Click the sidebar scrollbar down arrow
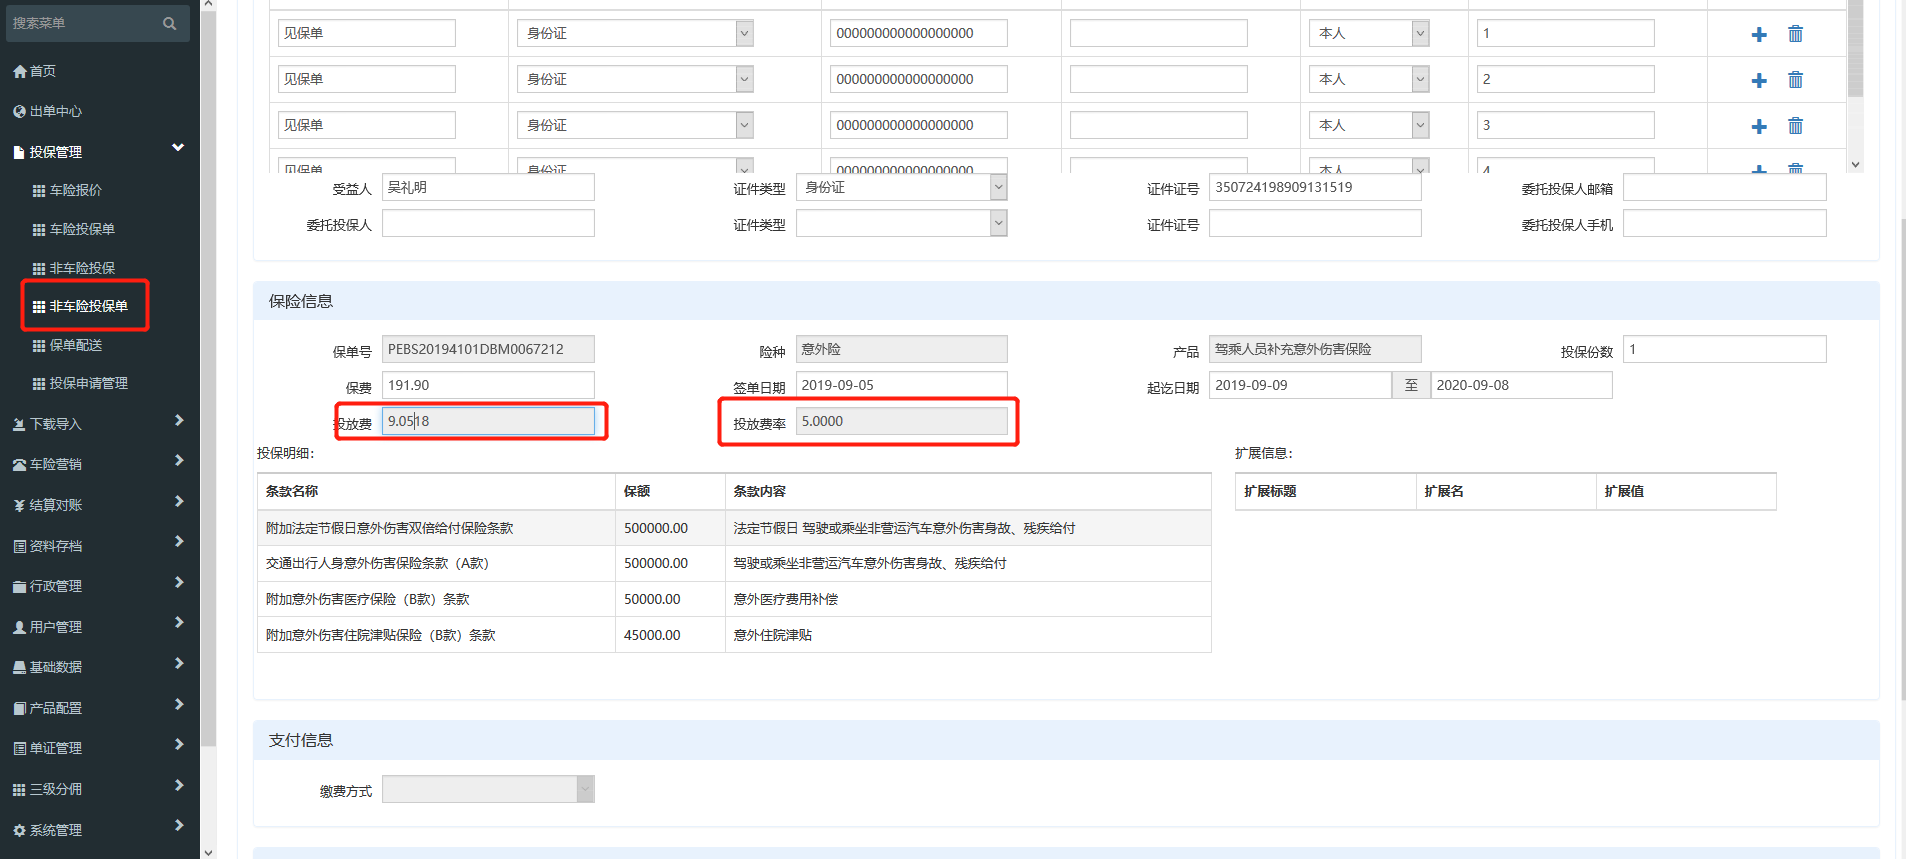This screenshot has height=859, width=1906. click(x=208, y=852)
